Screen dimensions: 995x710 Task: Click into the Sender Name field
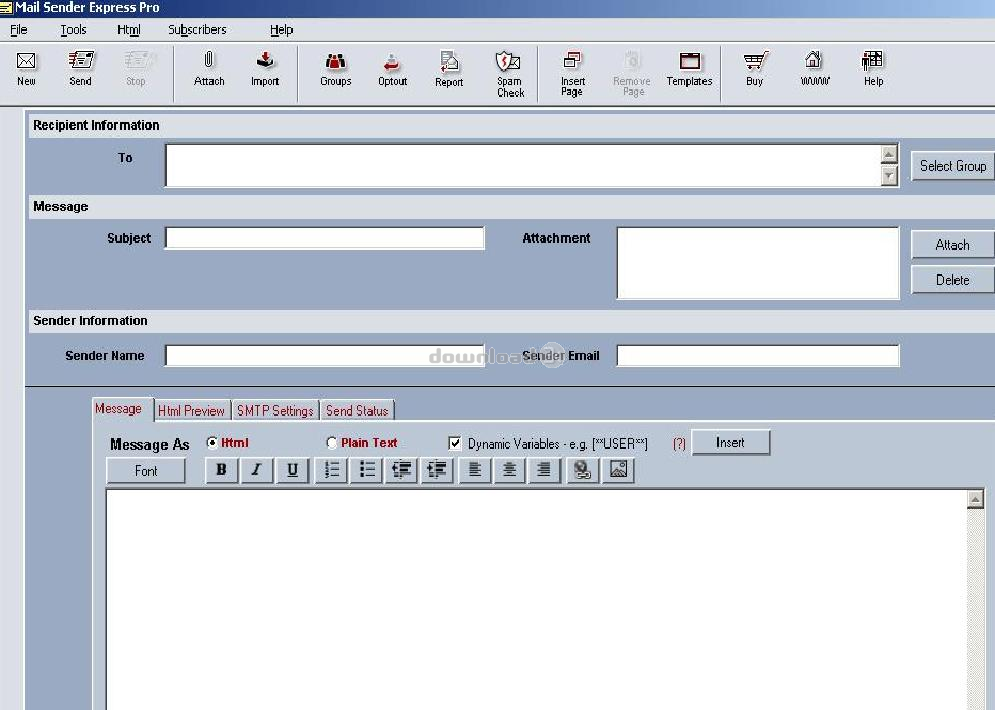(x=325, y=355)
